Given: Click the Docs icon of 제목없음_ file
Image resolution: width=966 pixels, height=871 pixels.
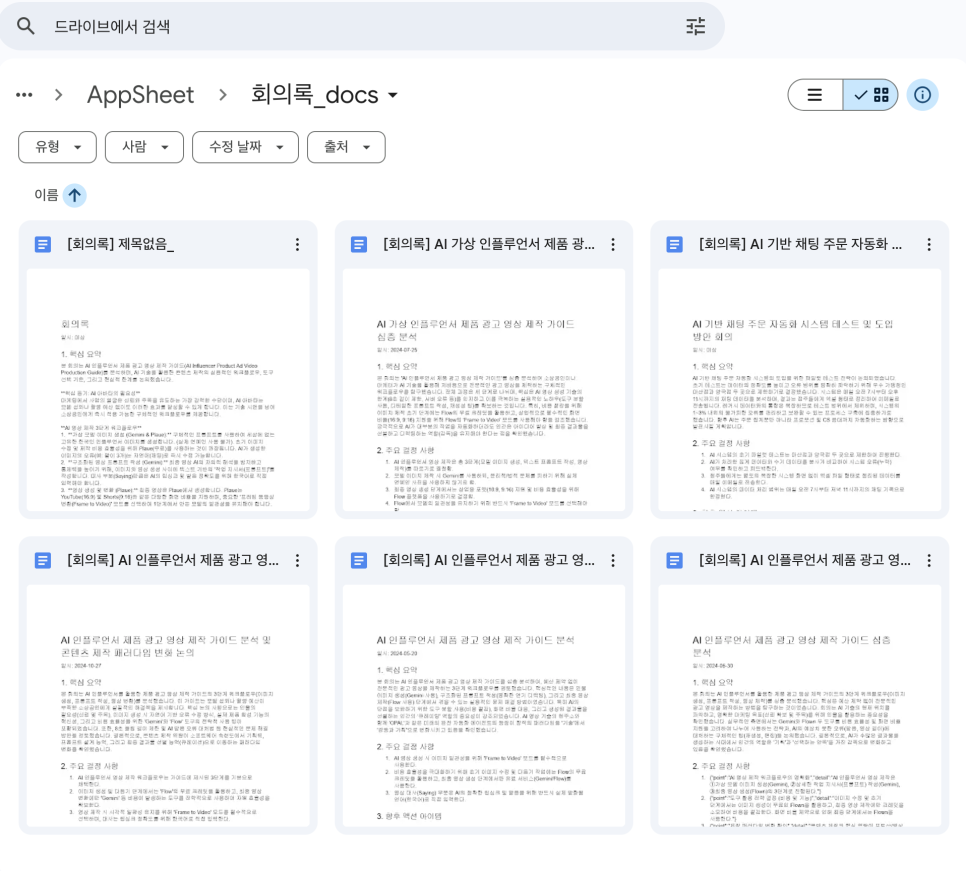Looking at the screenshot, I should tap(43, 245).
